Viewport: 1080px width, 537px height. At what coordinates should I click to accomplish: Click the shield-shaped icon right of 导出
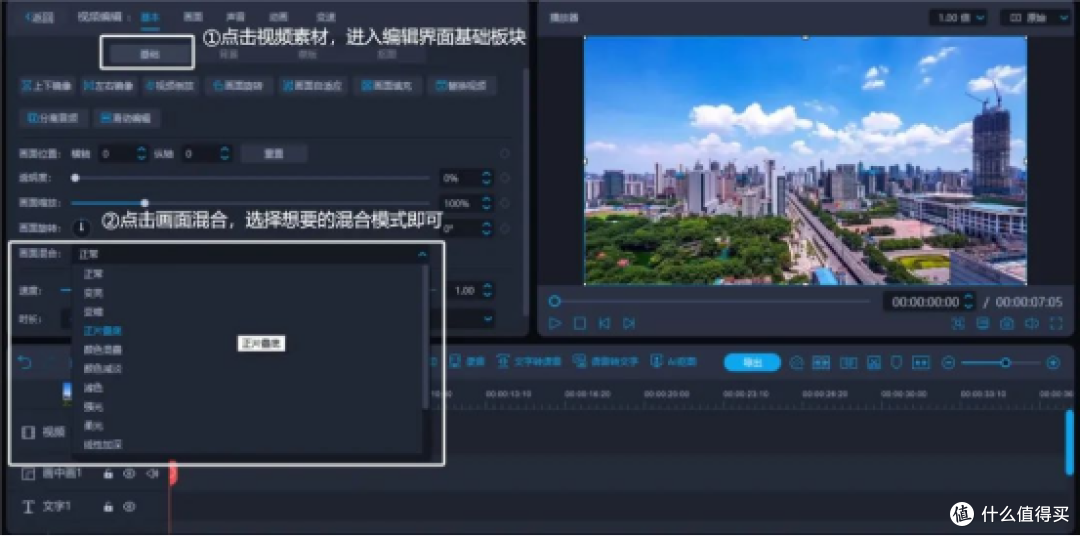point(896,362)
